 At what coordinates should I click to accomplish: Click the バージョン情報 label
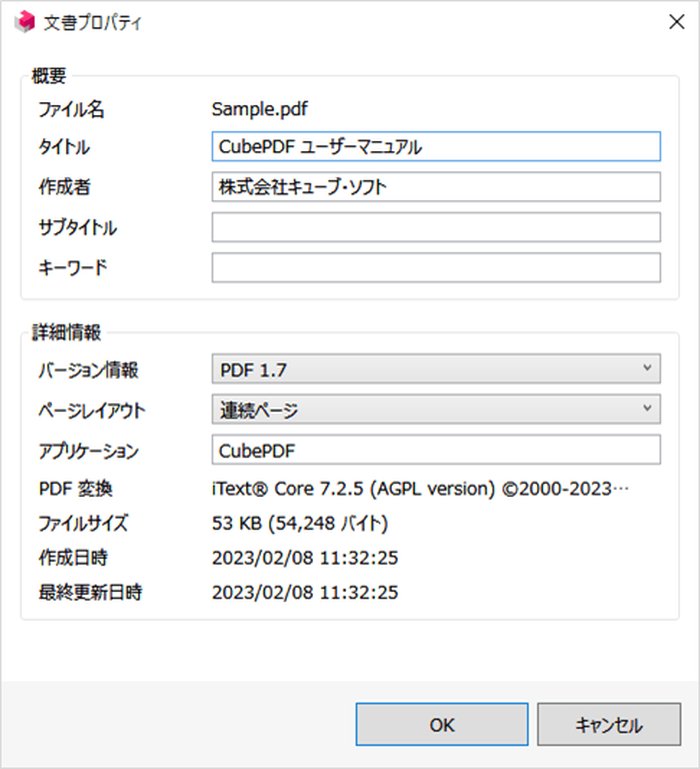88,370
